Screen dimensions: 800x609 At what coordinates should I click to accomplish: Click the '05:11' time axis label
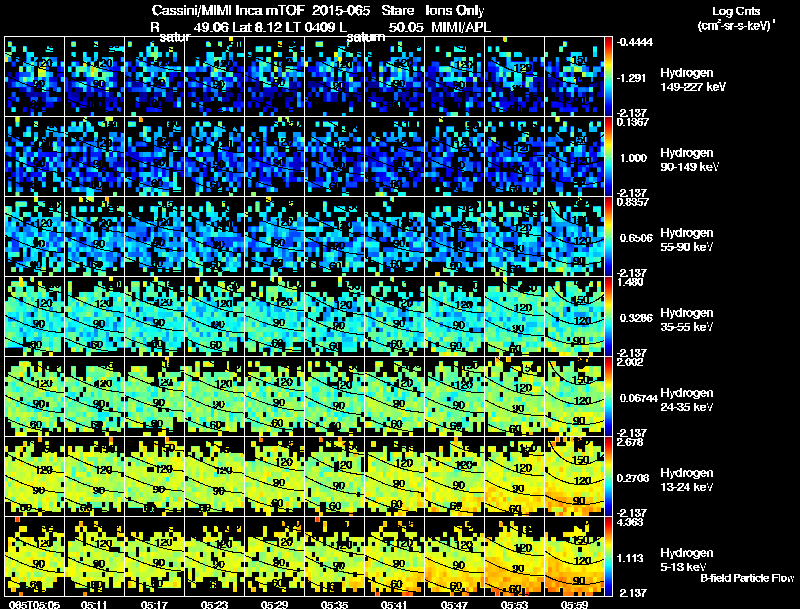(95, 605)
